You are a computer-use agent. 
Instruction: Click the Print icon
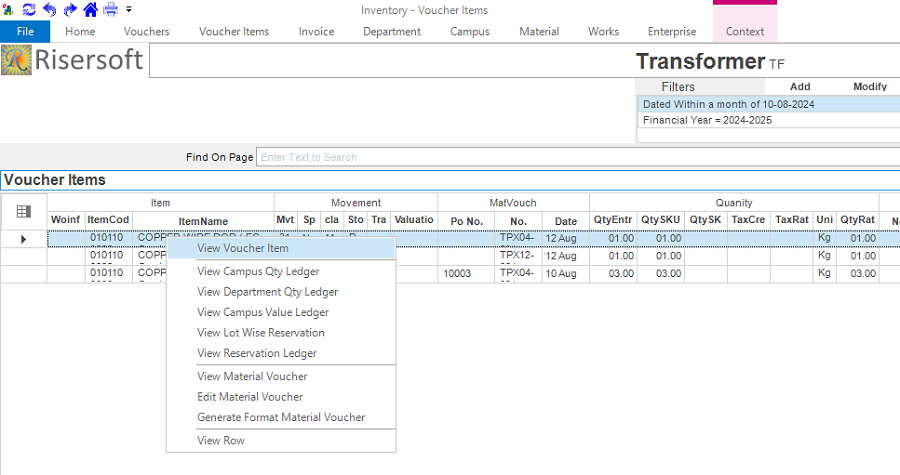(111, 9)
